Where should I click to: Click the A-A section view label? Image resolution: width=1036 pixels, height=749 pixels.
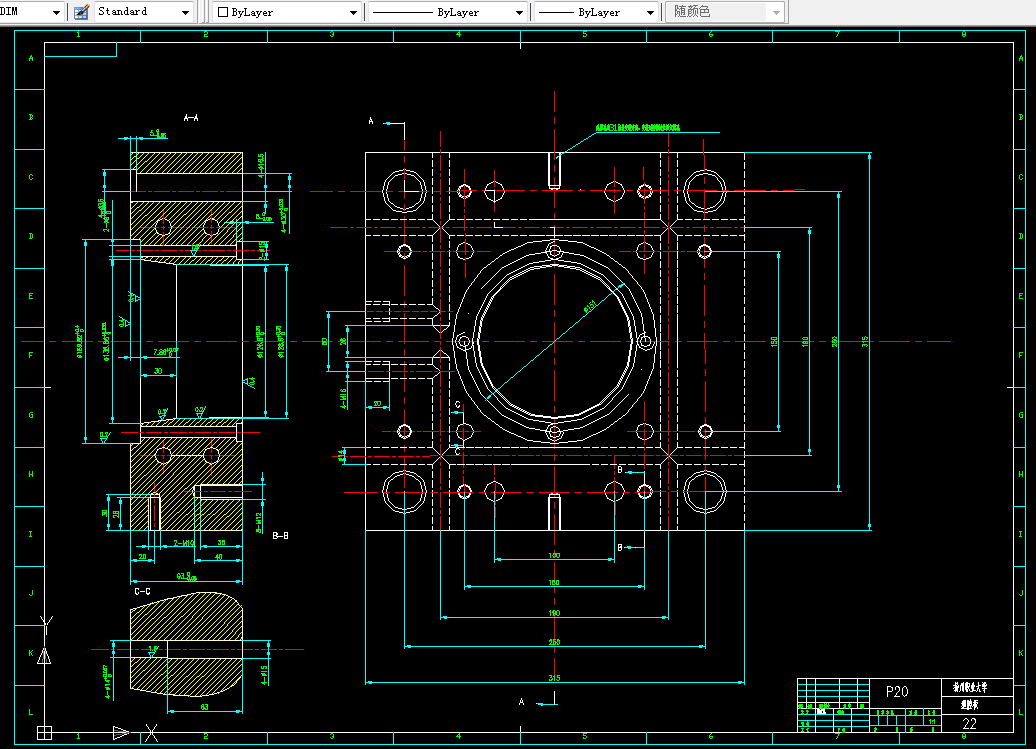click(x=191, y=118)
